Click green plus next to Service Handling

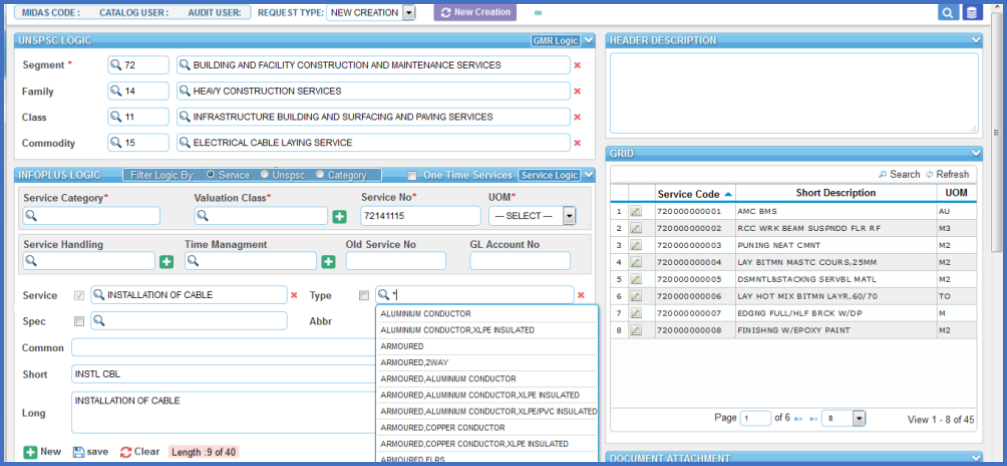166,261
